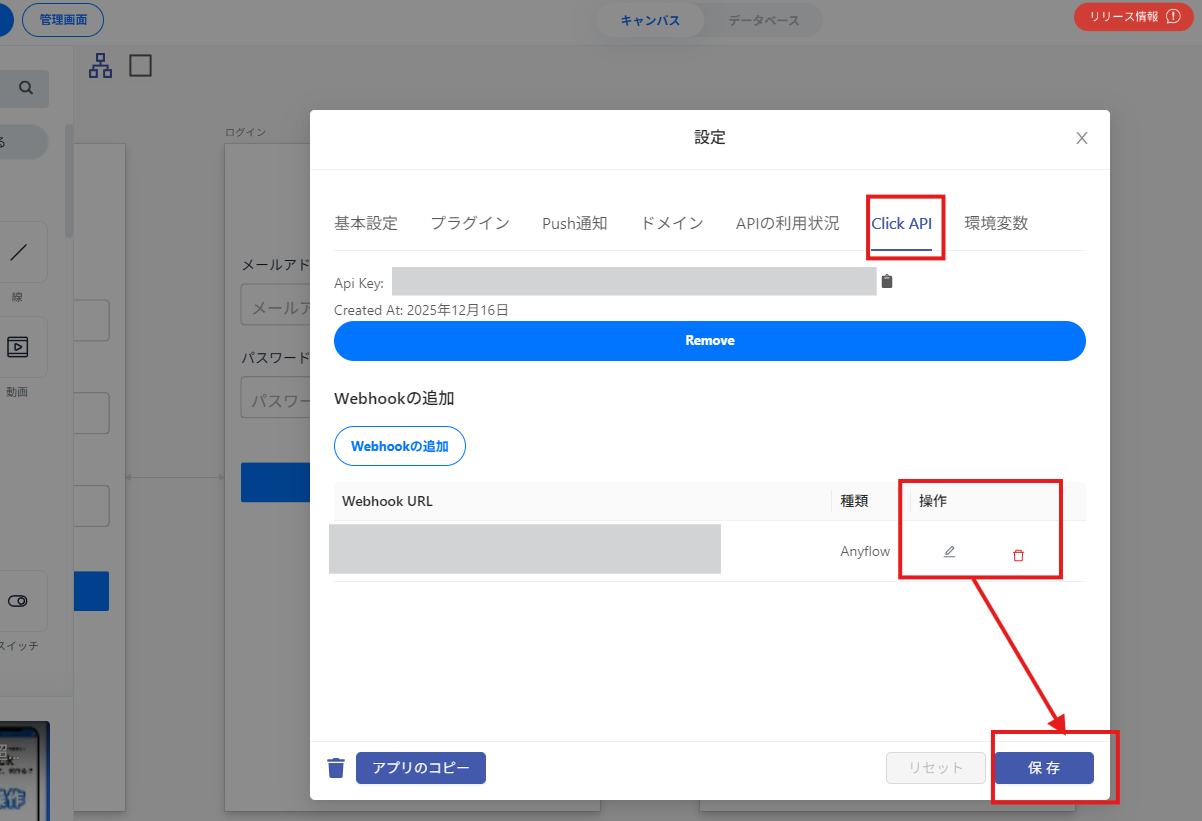Open the 環境変数 tab
This screenshot has height=821, width=1202.
996,223
